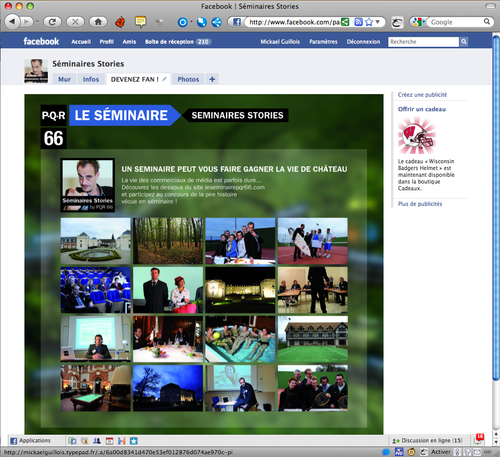
Task: Click the blue share arrows toolbar icon
Action: point(217,22)
